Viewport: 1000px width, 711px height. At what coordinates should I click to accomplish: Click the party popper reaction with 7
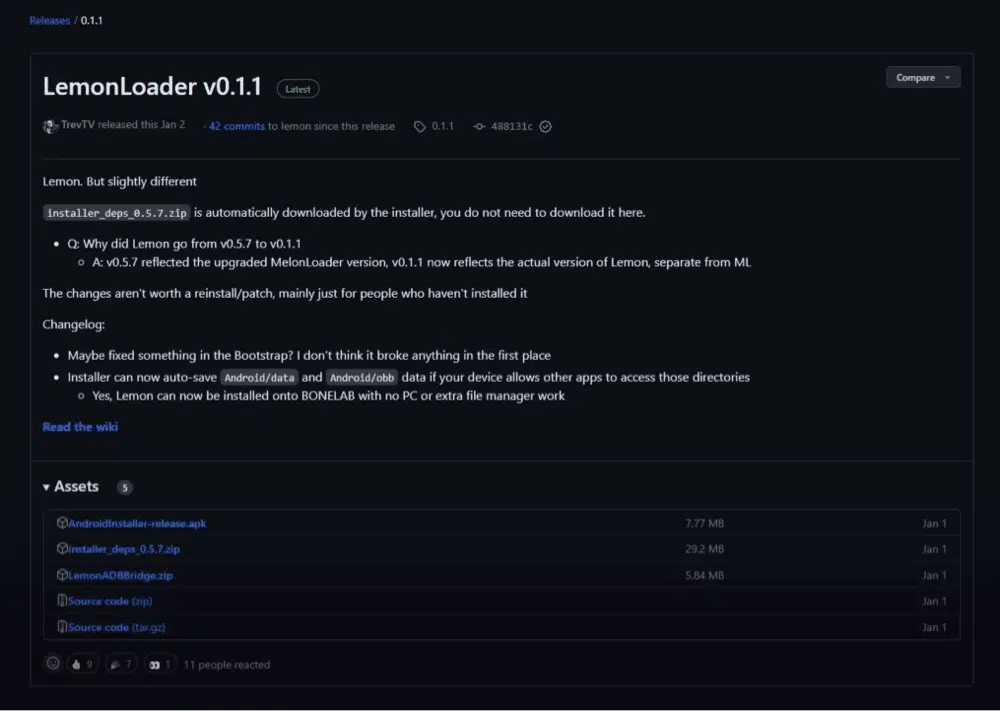(121, 664)
